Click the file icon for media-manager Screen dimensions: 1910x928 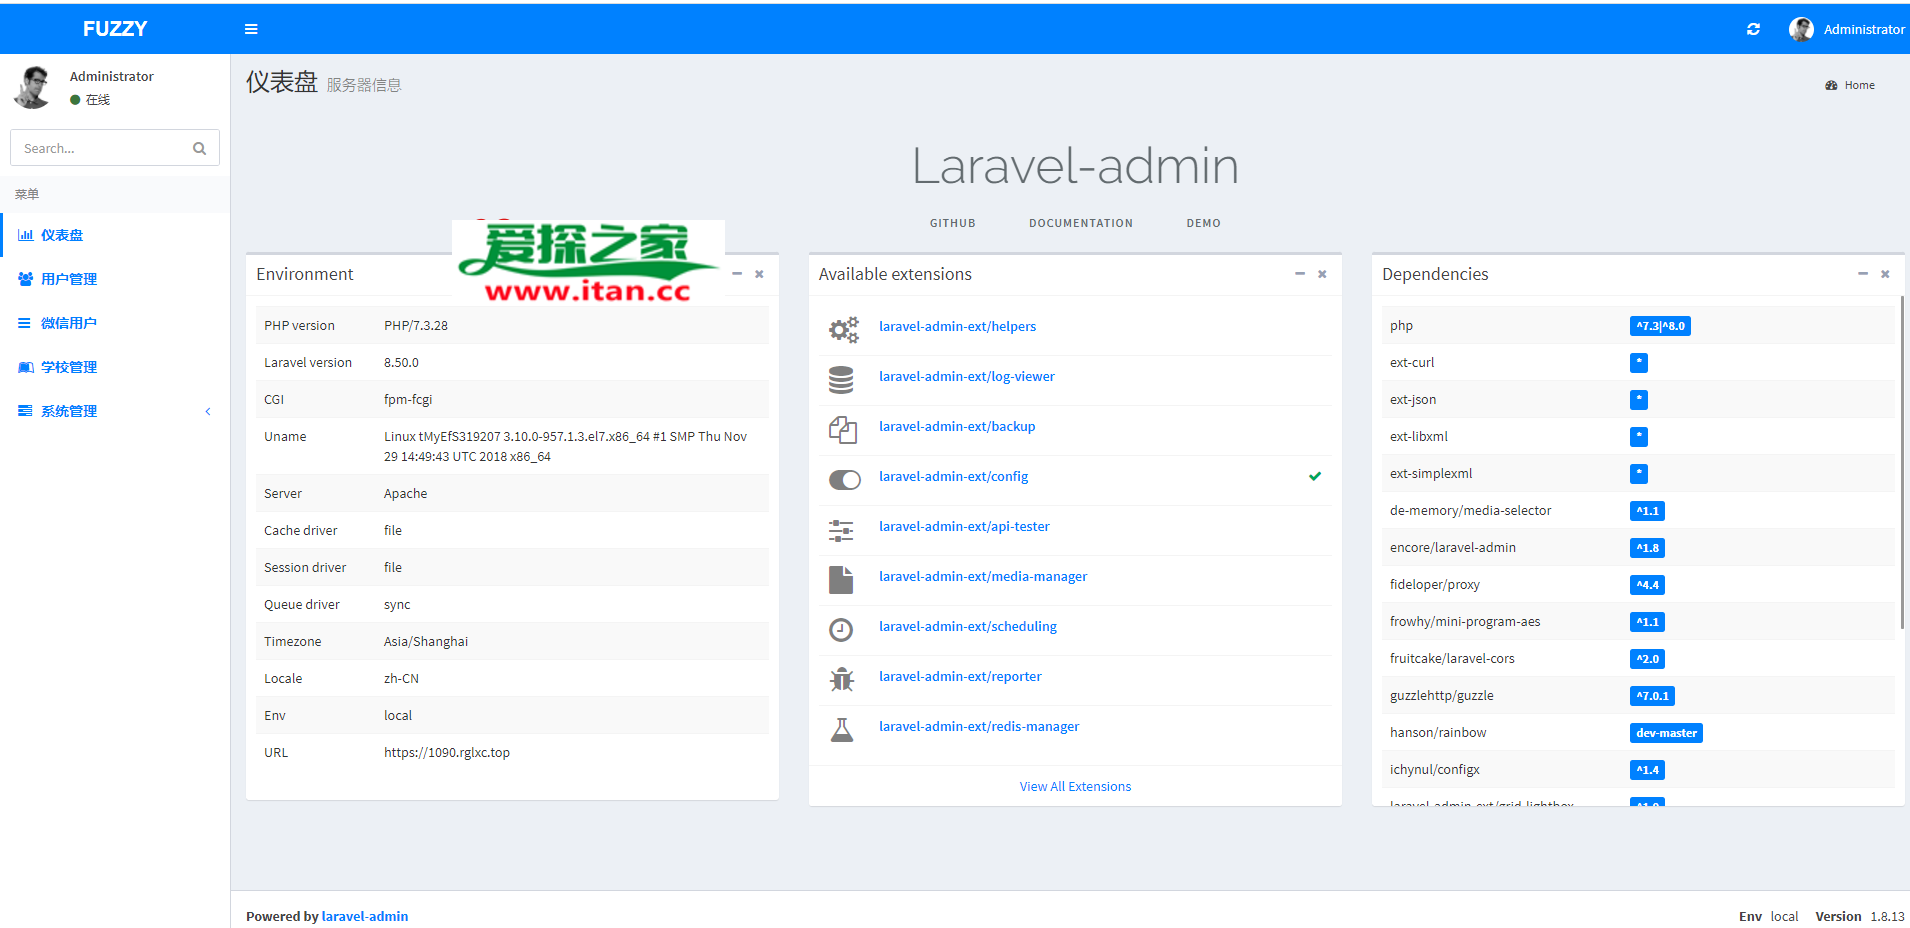tap(841, 579)
